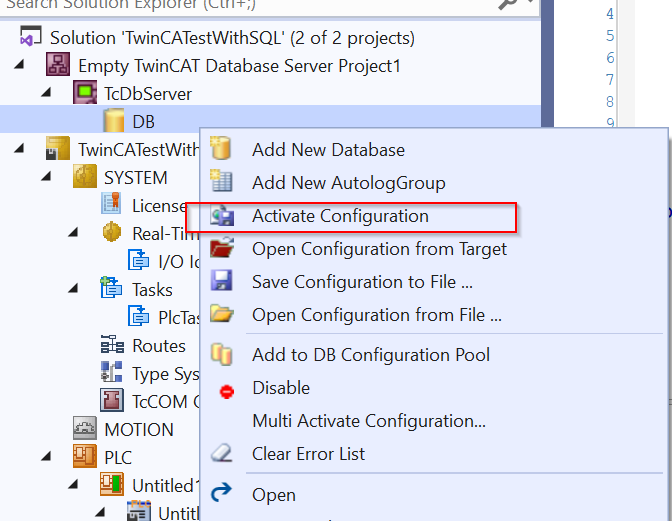Screen dimensions: 672x521
Task: Click the PLC node icon
Action: 85,456
